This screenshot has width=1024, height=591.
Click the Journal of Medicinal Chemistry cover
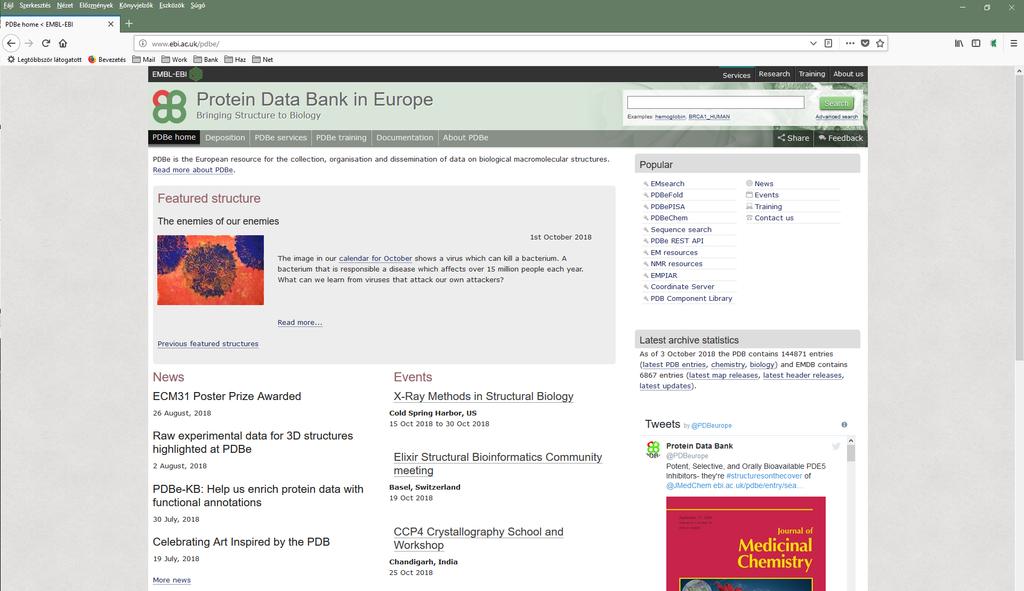(746, 543)
